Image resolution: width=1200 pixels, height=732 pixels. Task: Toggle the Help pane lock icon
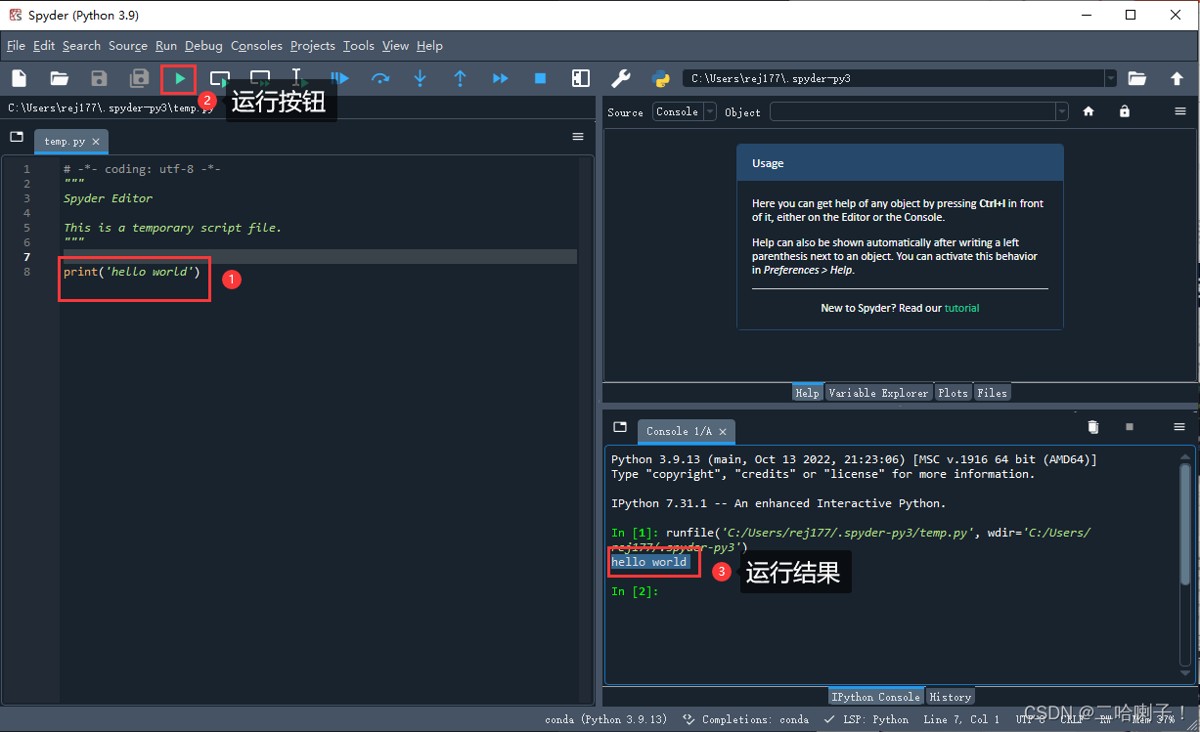pos(1124,112)
